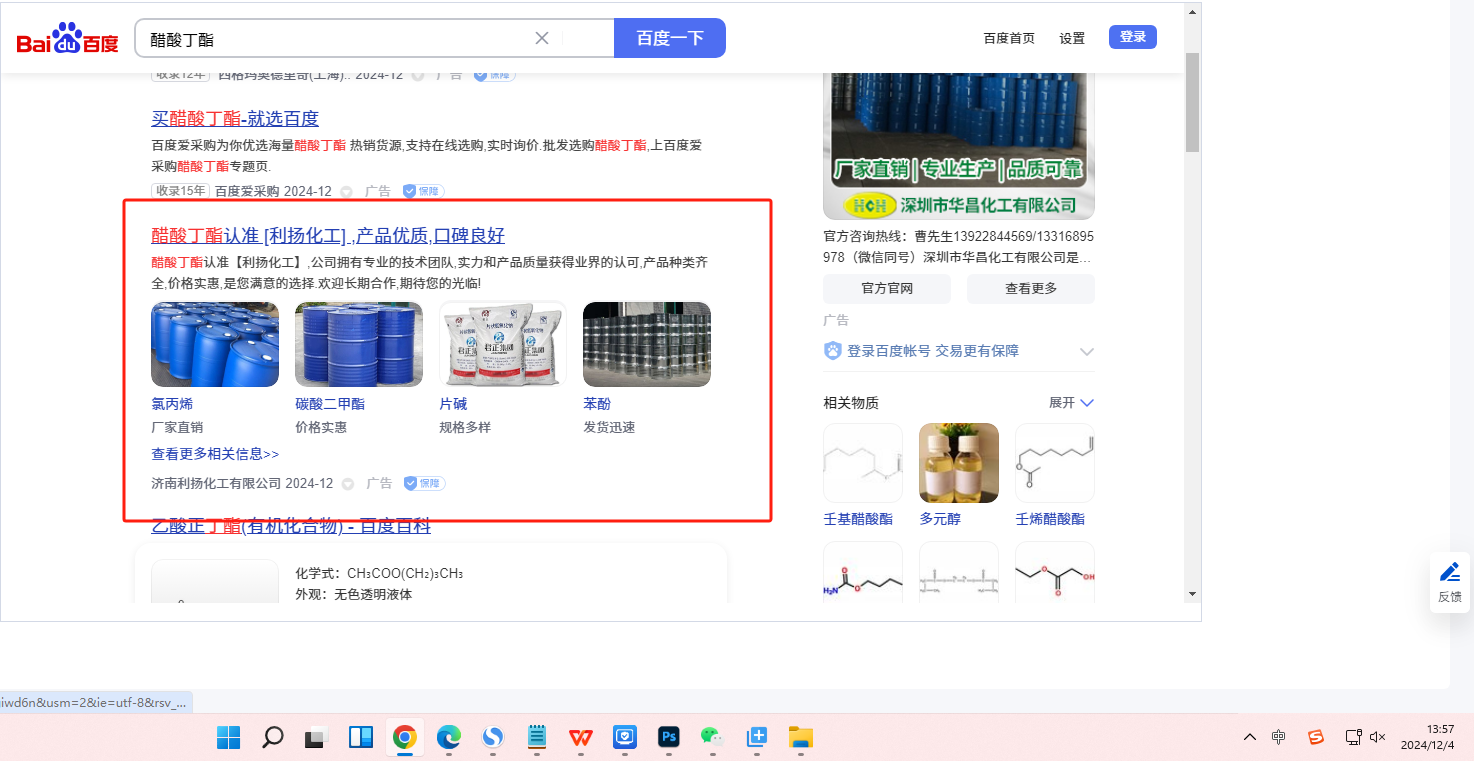Launch WPS Office from the taskbar
This screenshot has height=761, width=1474.
pyautogui.click(x=581, y=737)
